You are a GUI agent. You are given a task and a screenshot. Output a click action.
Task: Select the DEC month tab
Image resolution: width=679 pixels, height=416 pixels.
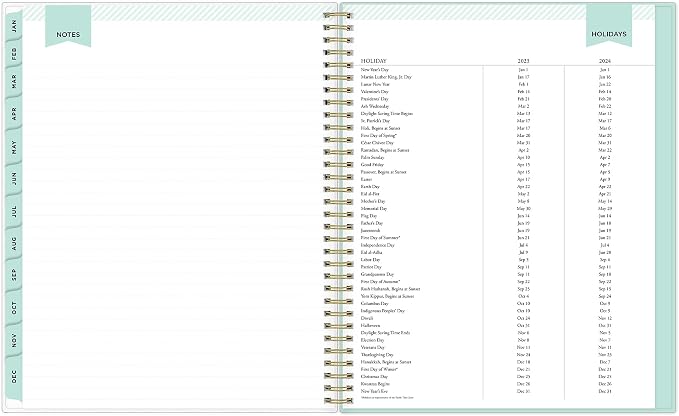click(x=13, y=376)
